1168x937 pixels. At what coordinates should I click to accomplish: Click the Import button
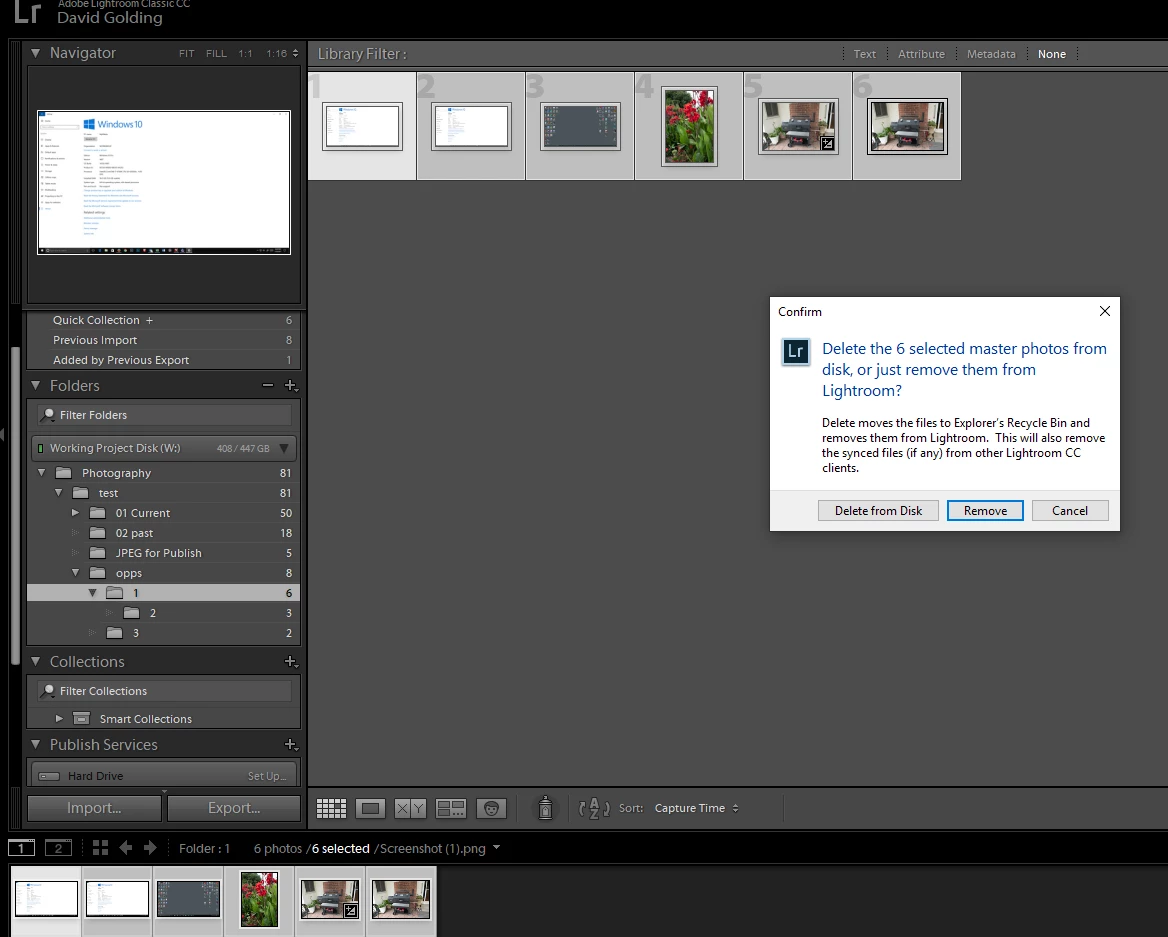point(95,807)
